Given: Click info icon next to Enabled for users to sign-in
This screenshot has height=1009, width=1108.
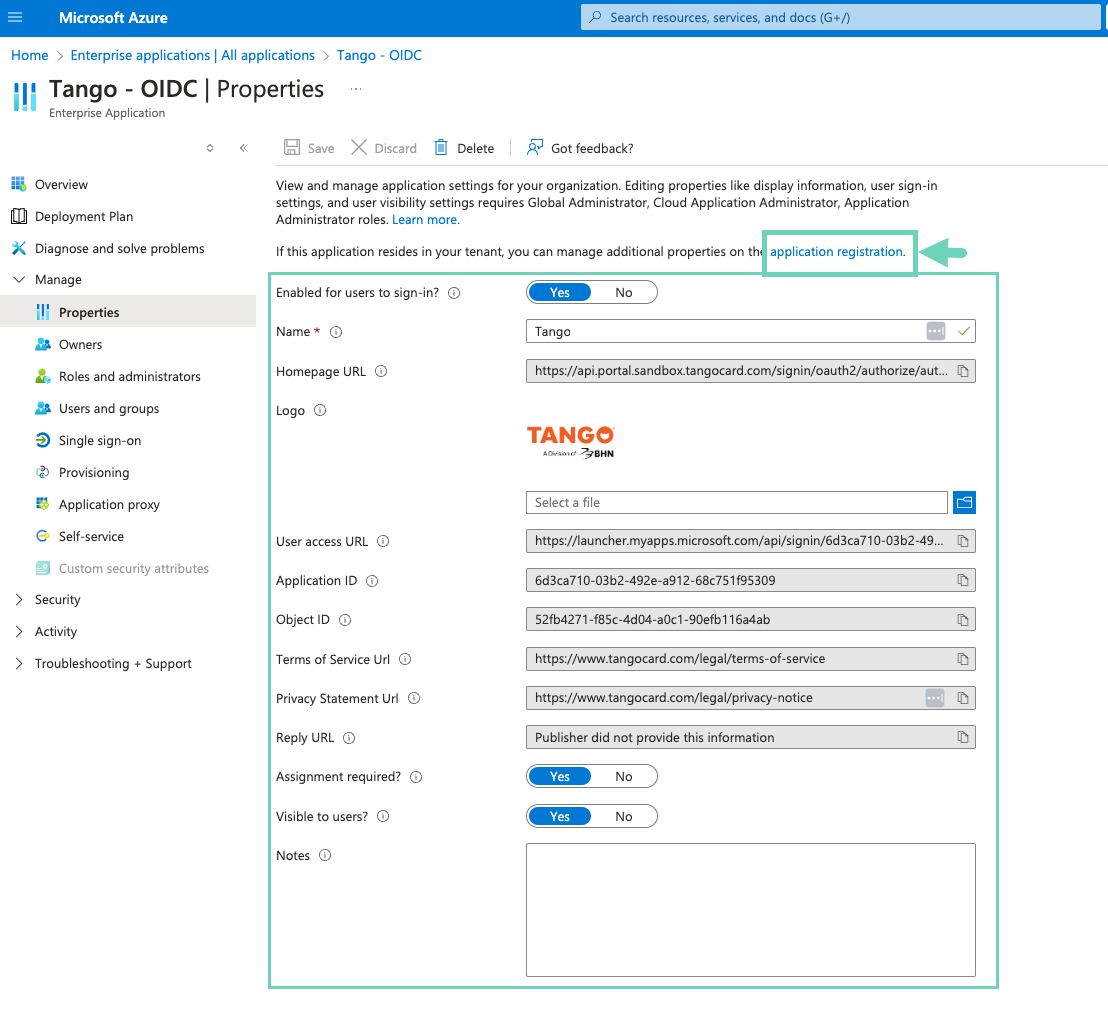Looking at the screenshot, I should [x=454, y=293].
